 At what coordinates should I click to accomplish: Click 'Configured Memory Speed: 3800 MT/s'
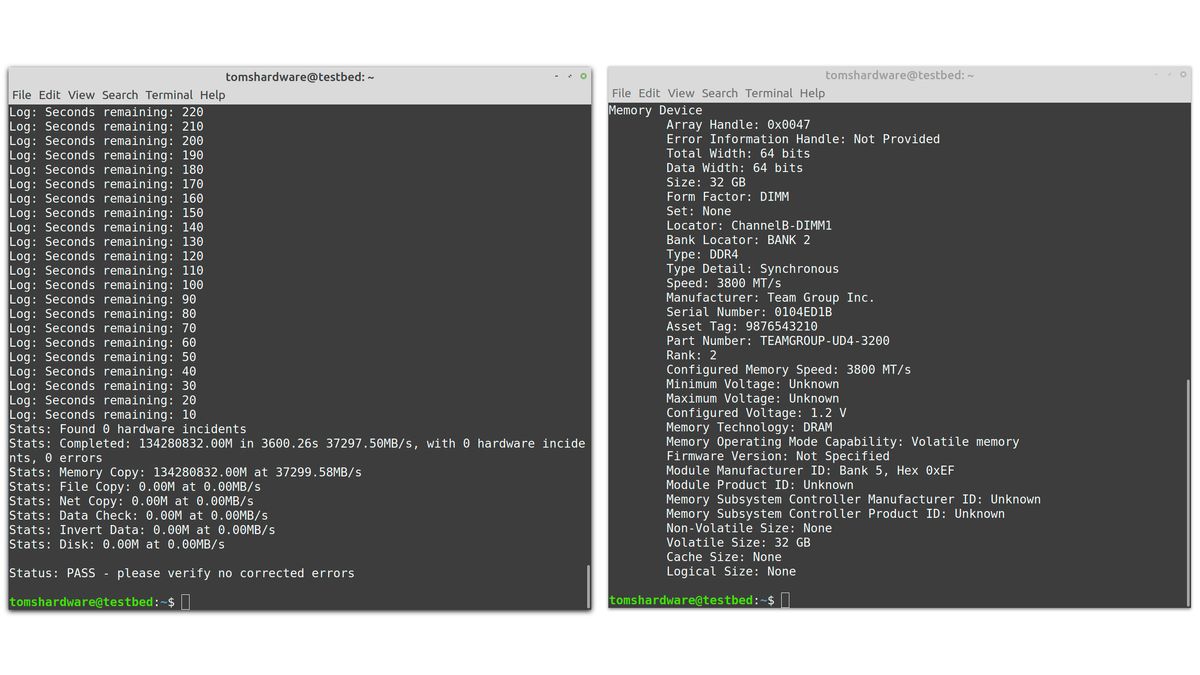click(x=789, y=369)
